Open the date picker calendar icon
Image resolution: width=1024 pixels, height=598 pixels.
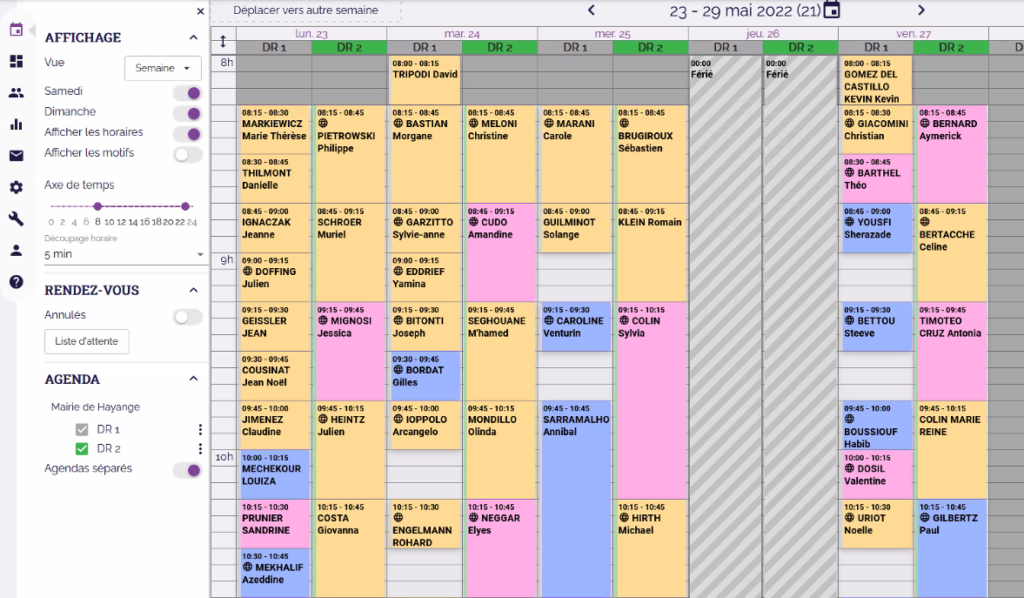[831, 10]
